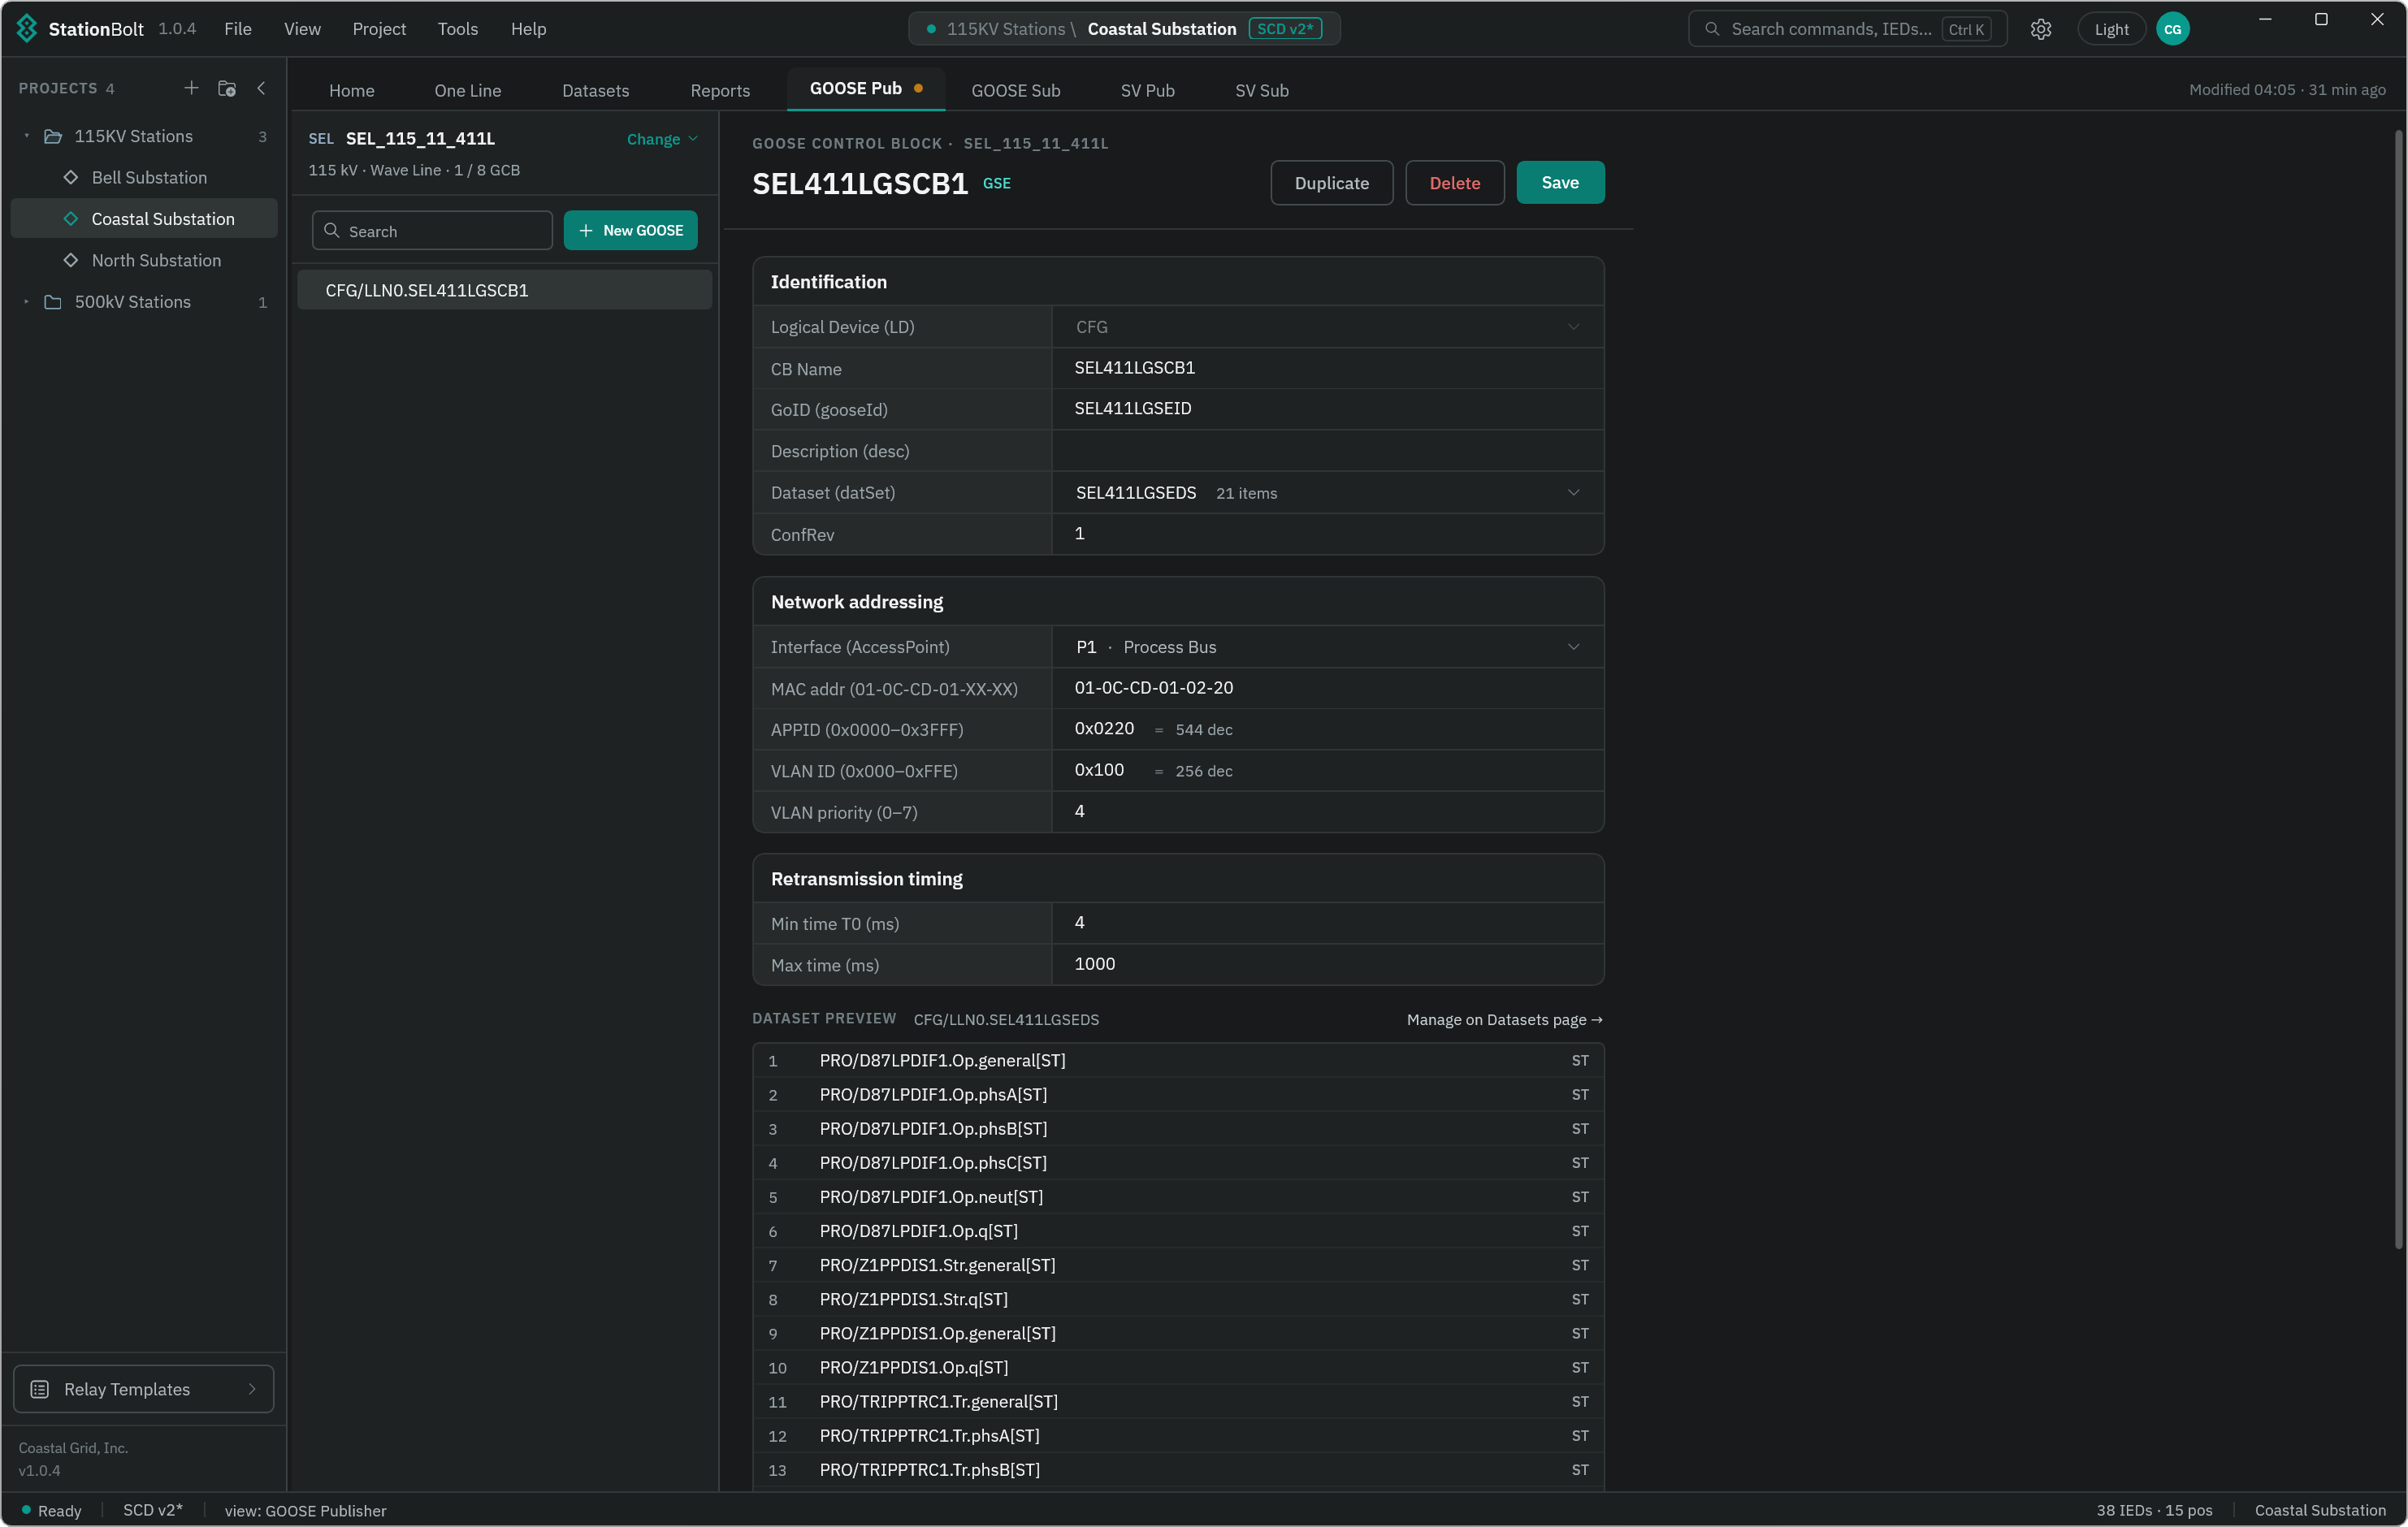Click the 115KV Stations open folder icon
Image resolution: width=2408 pixels, height=1527 pixels.
(x=53, y=136)
